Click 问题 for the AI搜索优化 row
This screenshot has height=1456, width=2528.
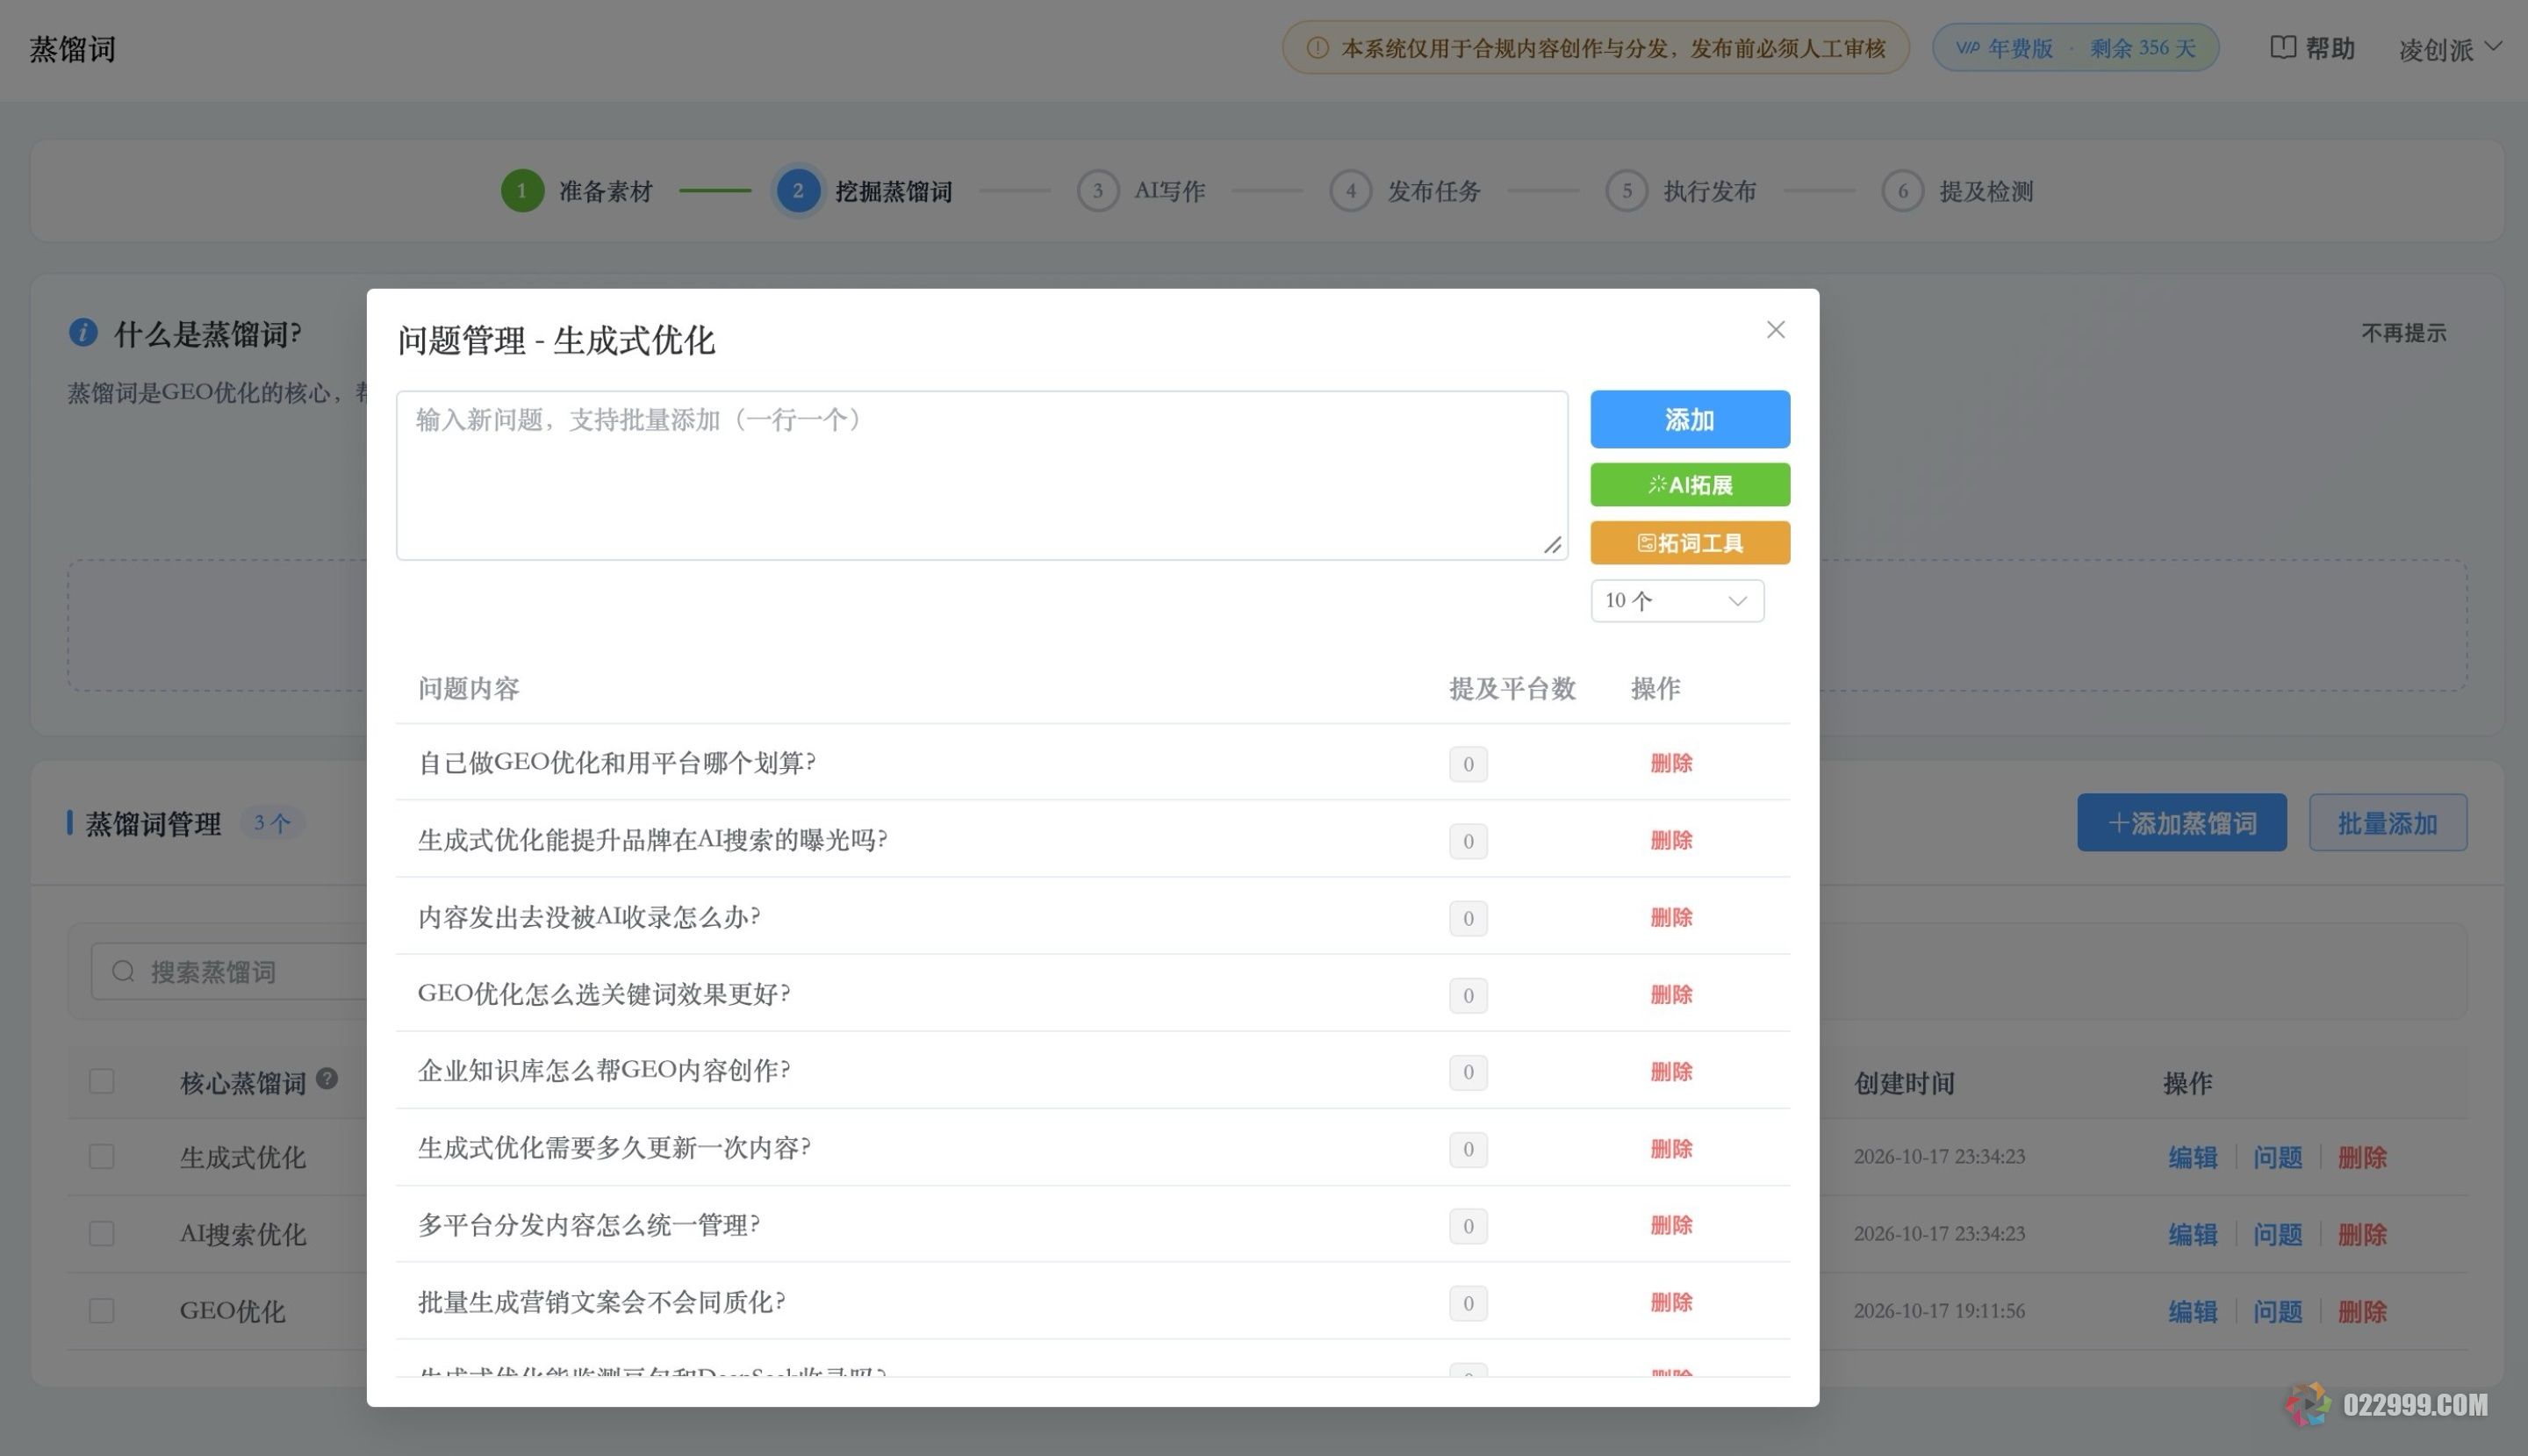2277,1235
